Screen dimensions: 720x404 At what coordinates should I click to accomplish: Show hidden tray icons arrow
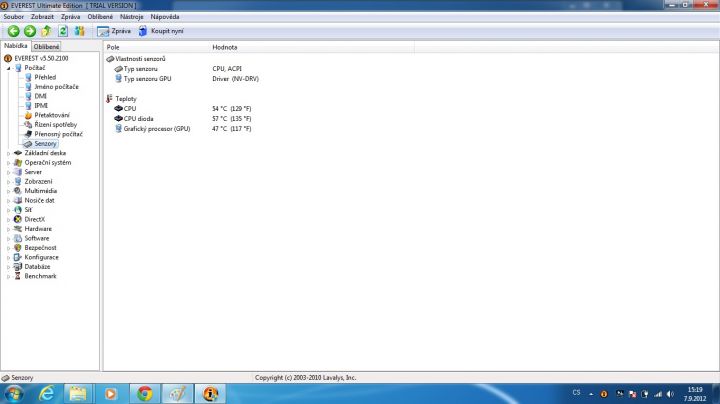(591, 394)
